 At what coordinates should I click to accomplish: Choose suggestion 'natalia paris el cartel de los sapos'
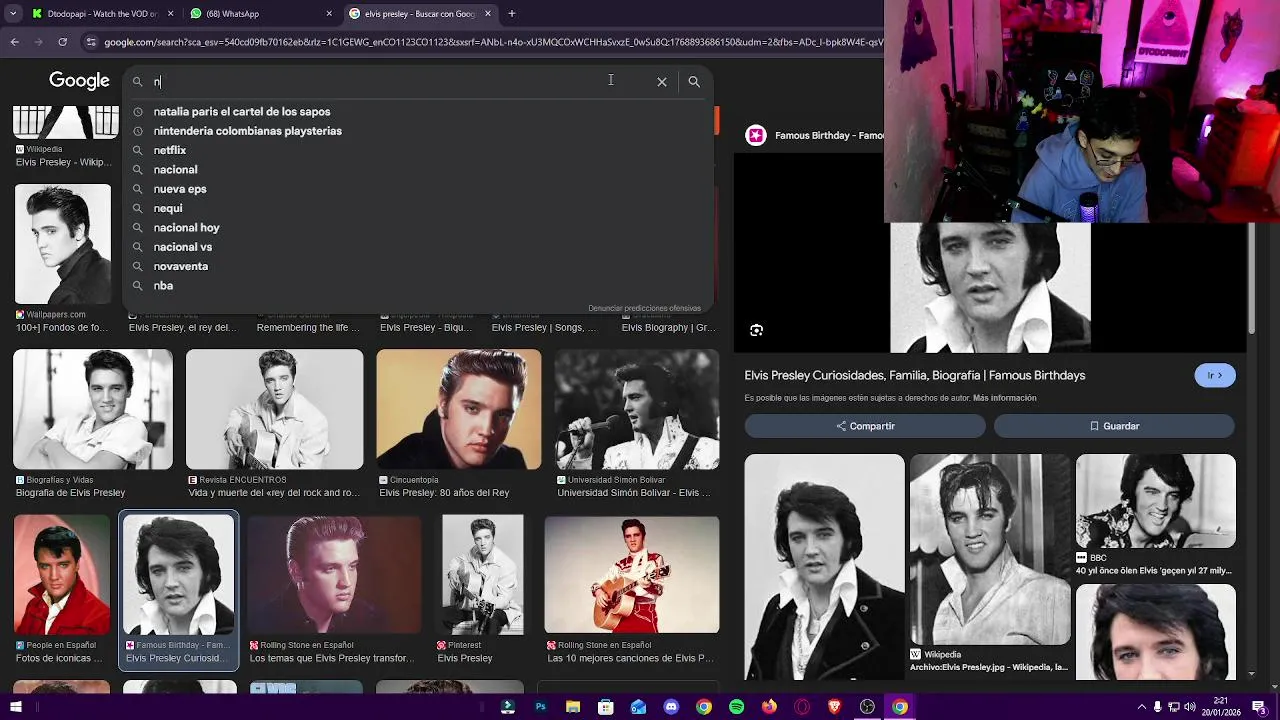pyautogui.click(x=242, y=112)
